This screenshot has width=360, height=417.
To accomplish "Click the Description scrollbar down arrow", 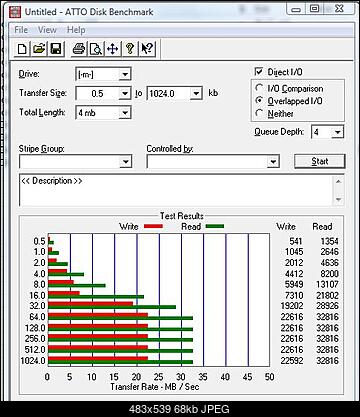I will point(339,200).
